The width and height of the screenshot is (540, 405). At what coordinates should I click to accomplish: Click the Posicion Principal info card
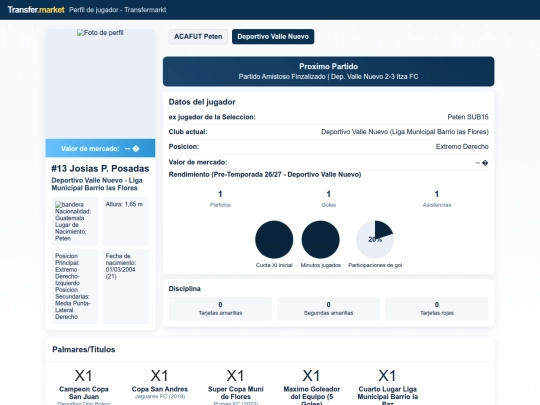(x=75, y=286)
